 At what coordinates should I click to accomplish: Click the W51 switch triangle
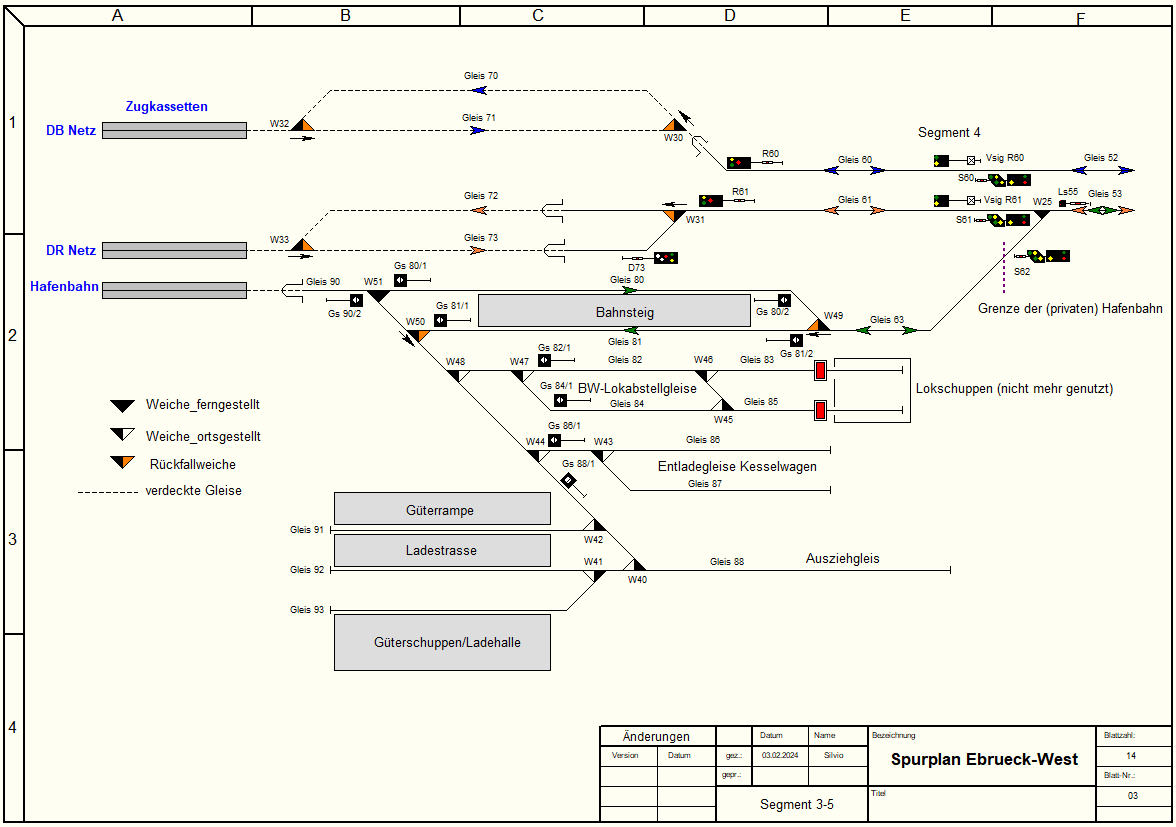pos(379,295)
